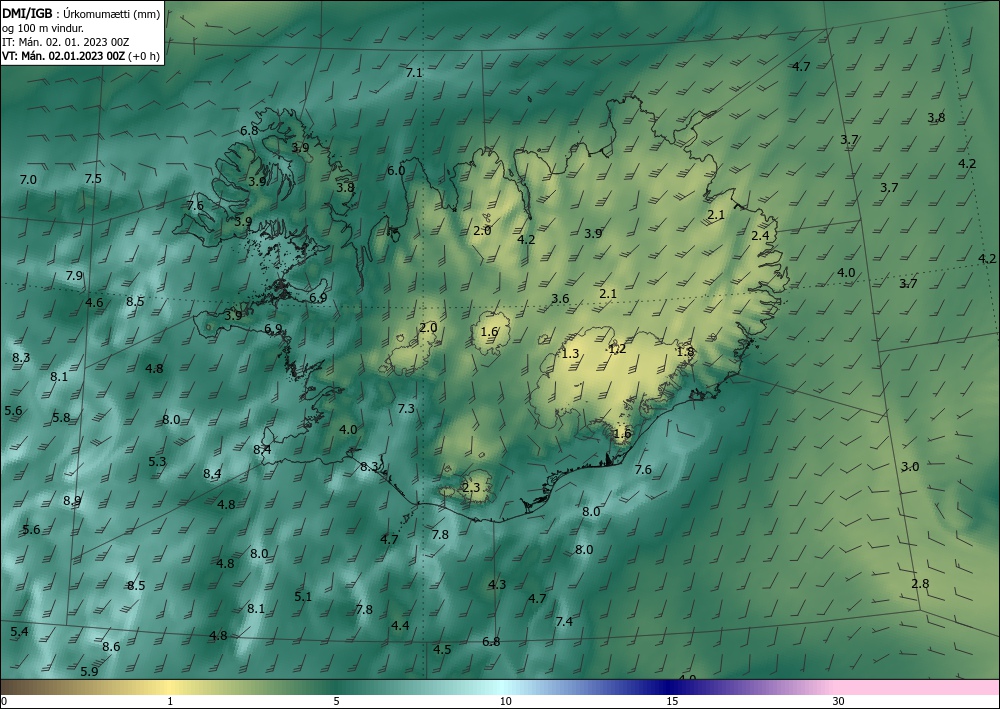Click the 1 label on the color scale
This screenshot has width=1000, height=709.
pyautogui.click(x=170, y=701)
